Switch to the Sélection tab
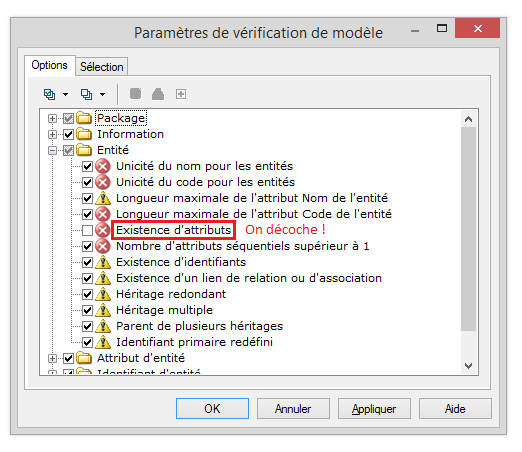This screenshot has height=452, width=522. pos(102,67)
